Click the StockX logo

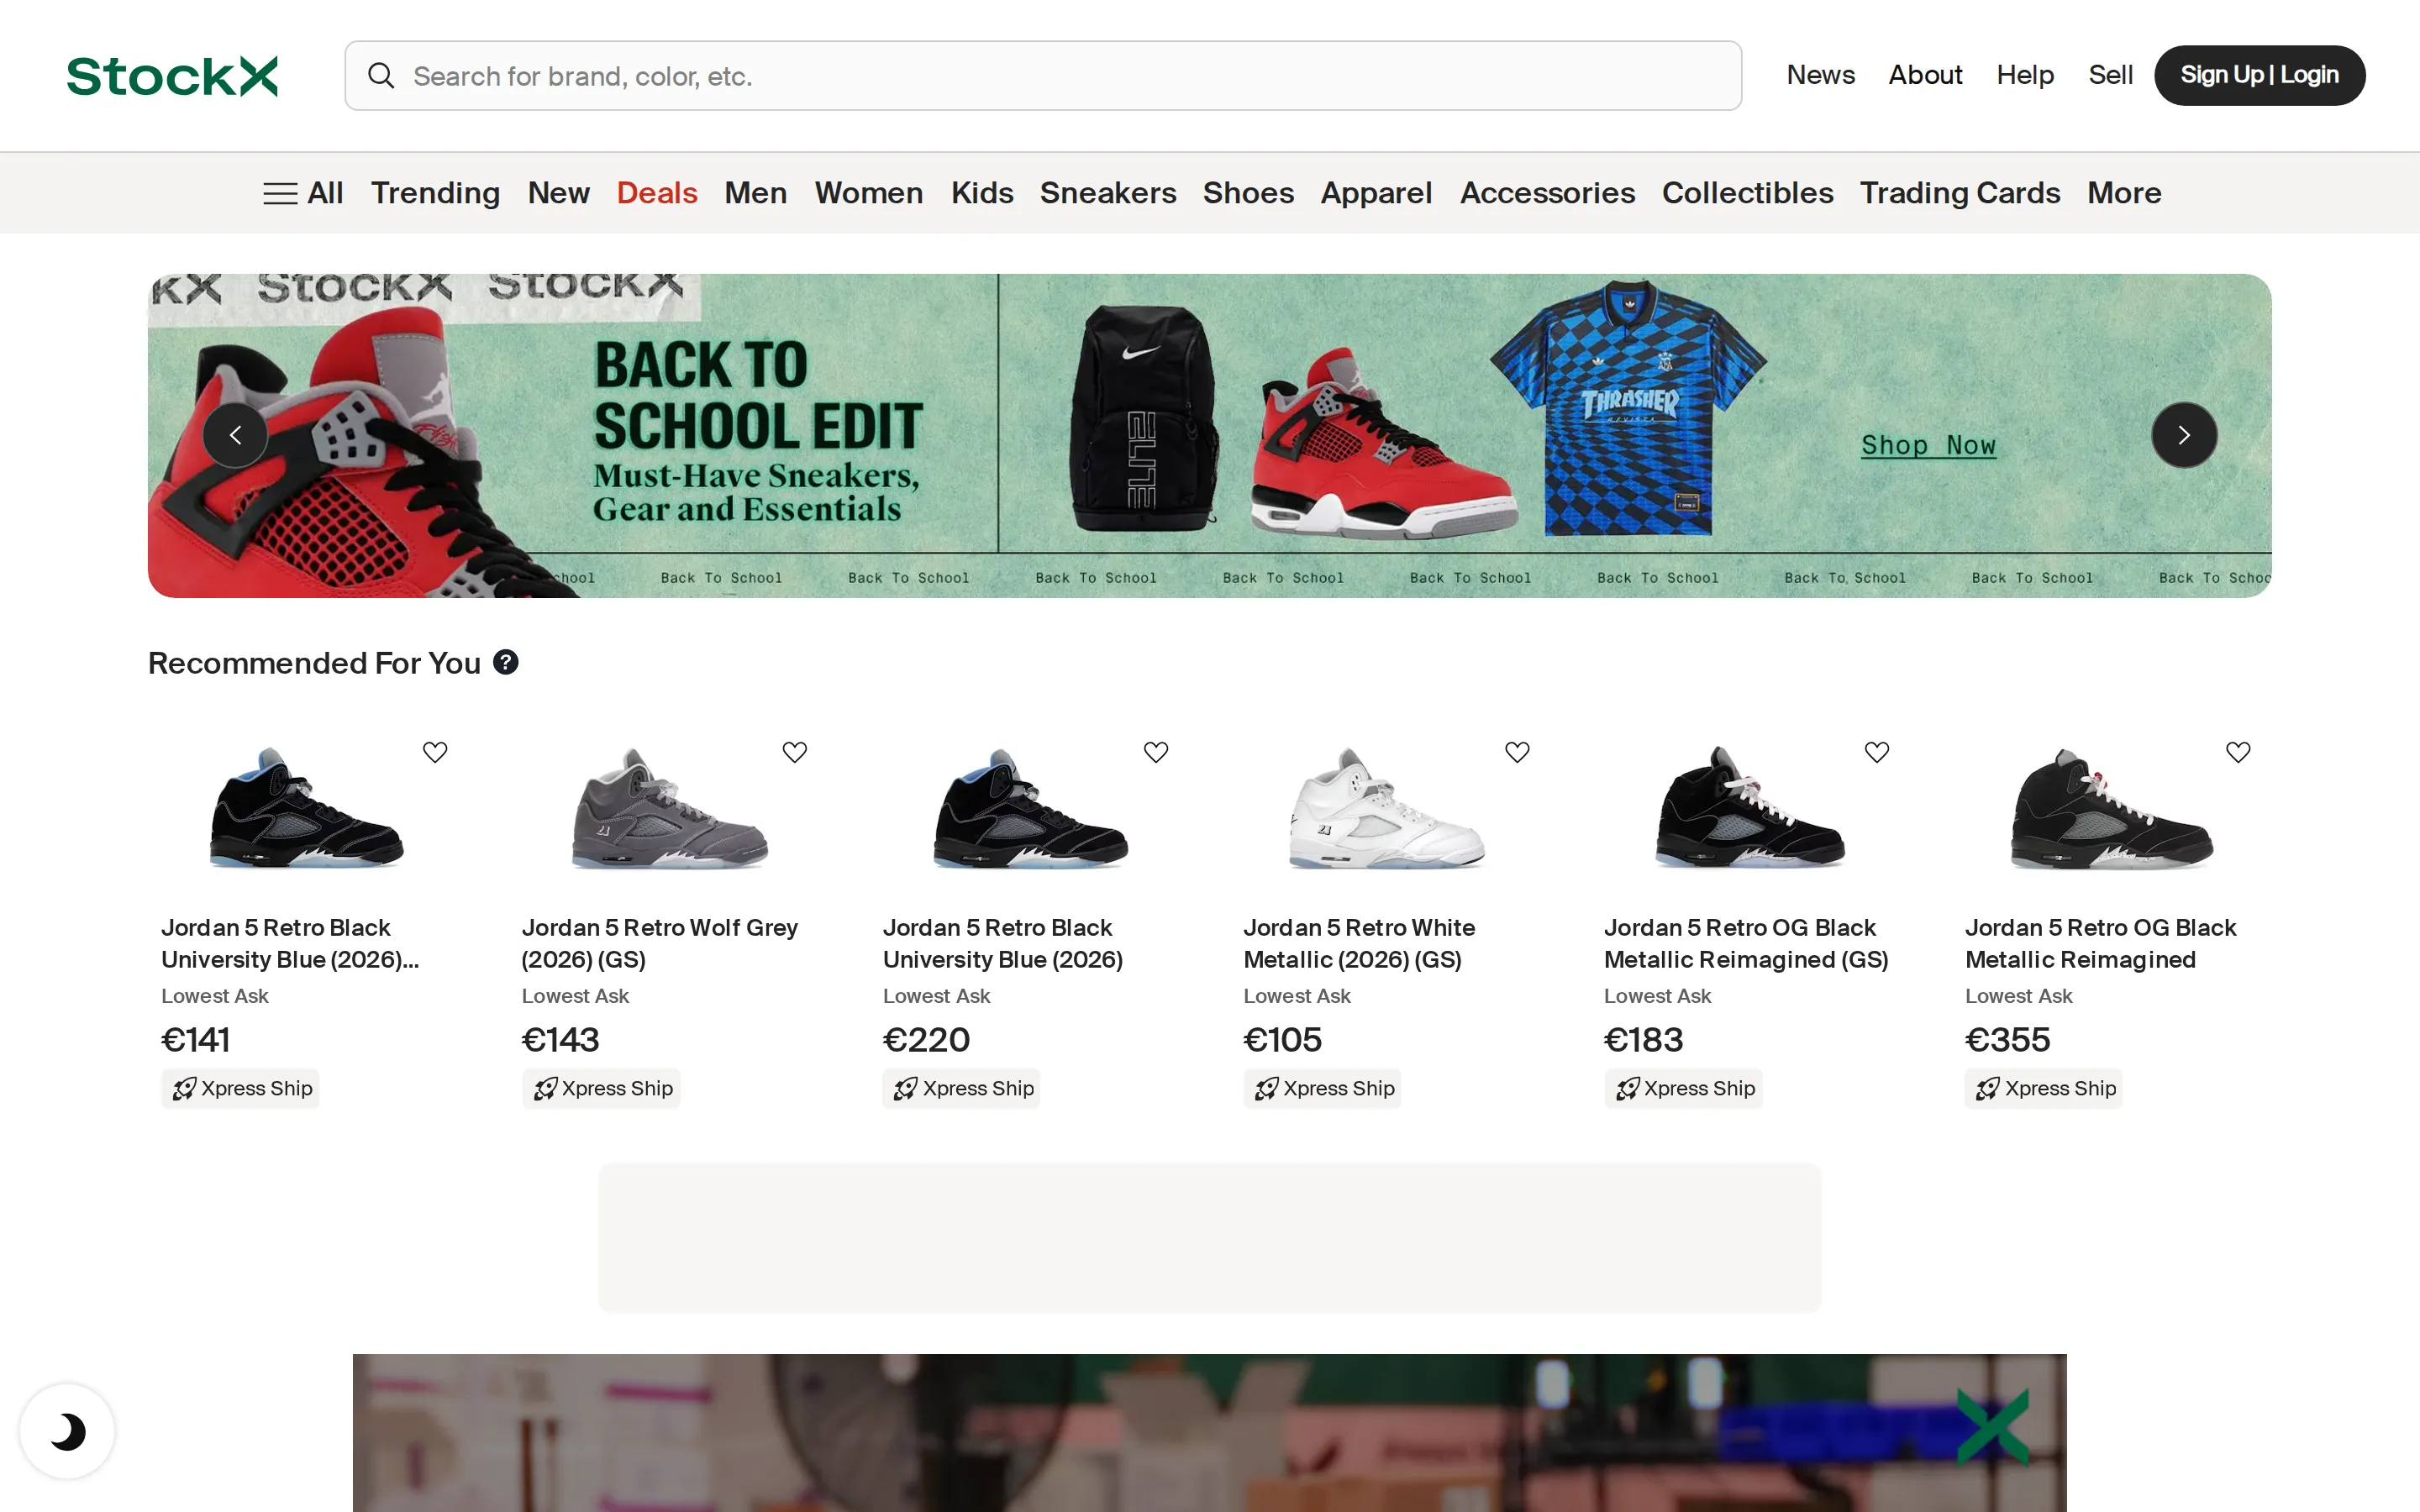coord(172,76)
